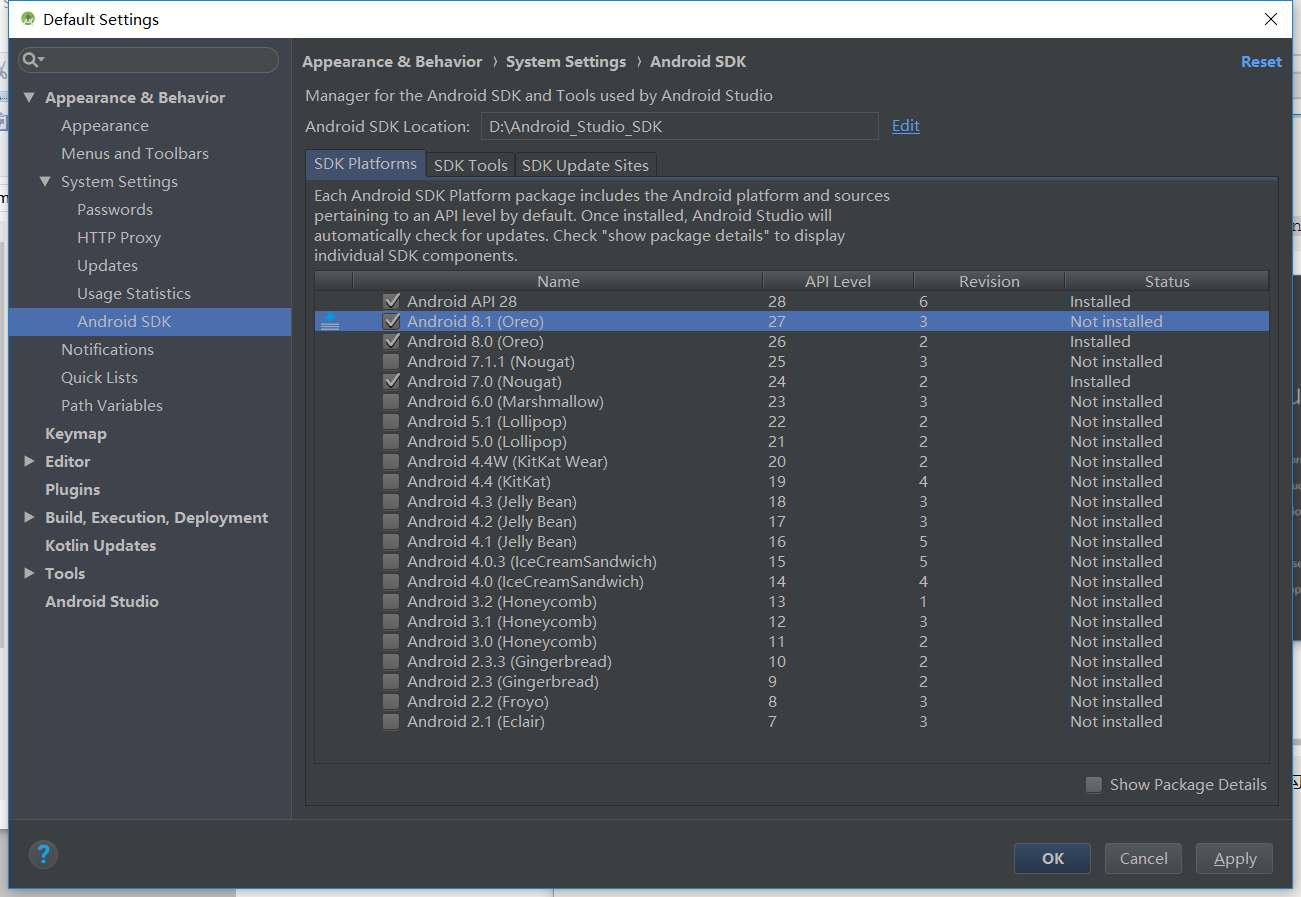Uncheck the Android API 28 checkbox
This screenshot has width=1301, height=897.
(391, 301)
